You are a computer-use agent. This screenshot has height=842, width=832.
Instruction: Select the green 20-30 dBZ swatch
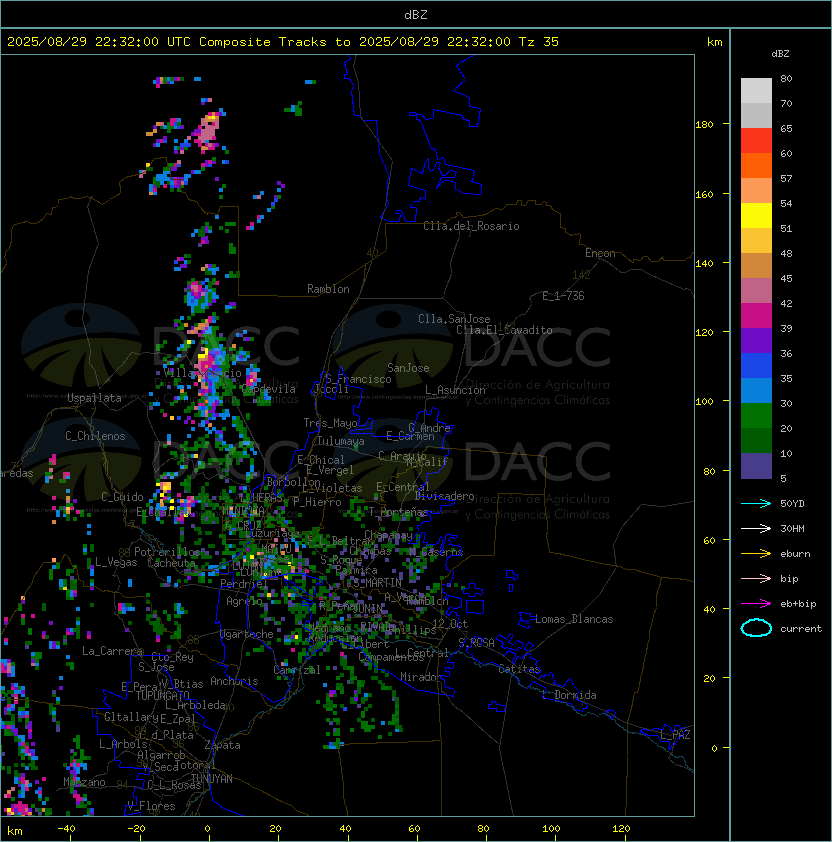pyautogui.click(x=756, y=416)
